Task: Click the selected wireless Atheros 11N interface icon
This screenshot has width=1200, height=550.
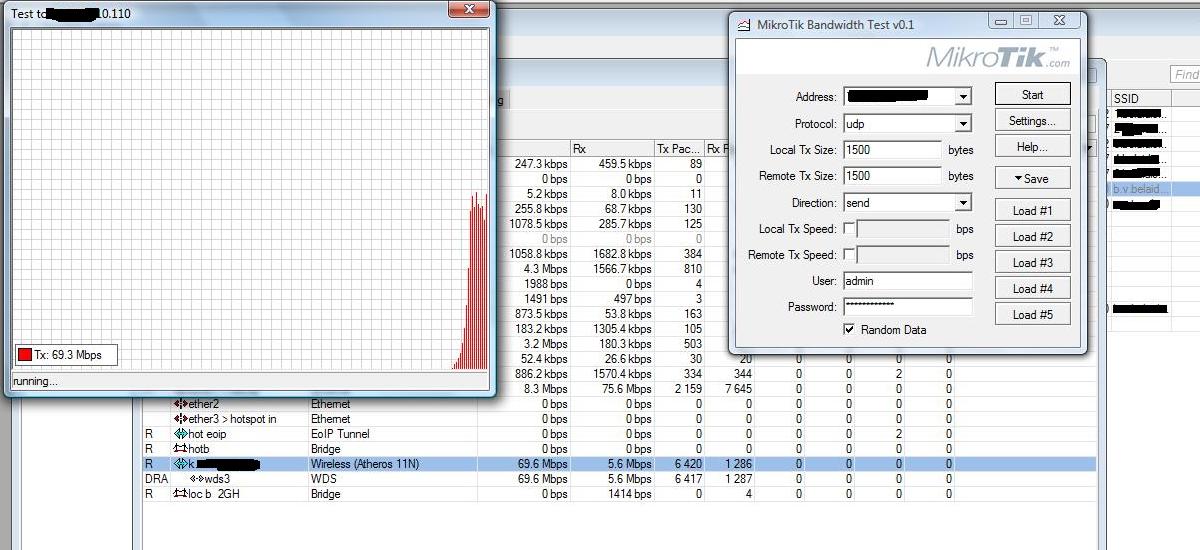Action: 181,464
